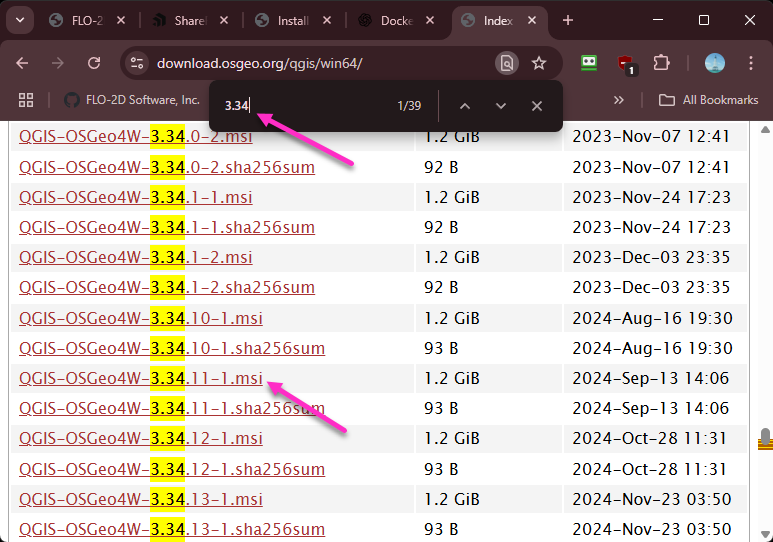The height and width of the screenshot is (542, 773).
Task: Click the site information icon in address bar
Action: 136,63
